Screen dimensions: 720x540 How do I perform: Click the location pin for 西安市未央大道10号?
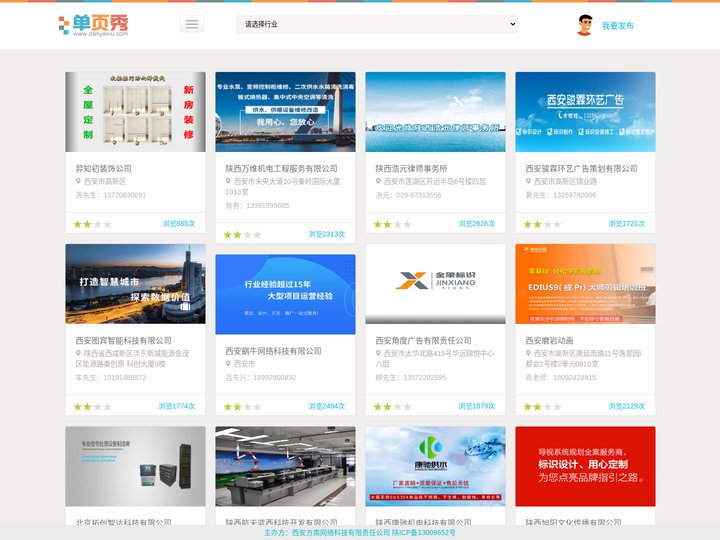point(228,181)
